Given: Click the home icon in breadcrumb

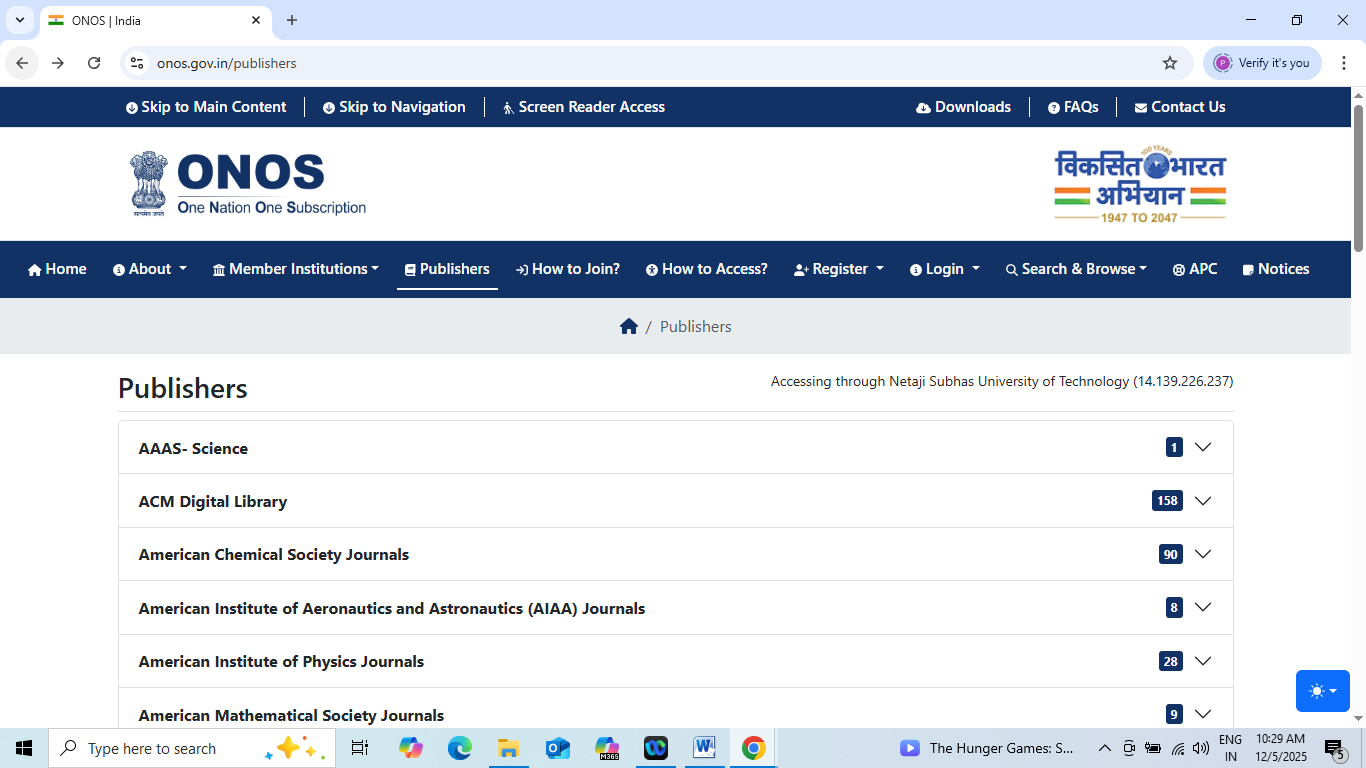Looking at the screenshot, I should click(x=629, y=327).
